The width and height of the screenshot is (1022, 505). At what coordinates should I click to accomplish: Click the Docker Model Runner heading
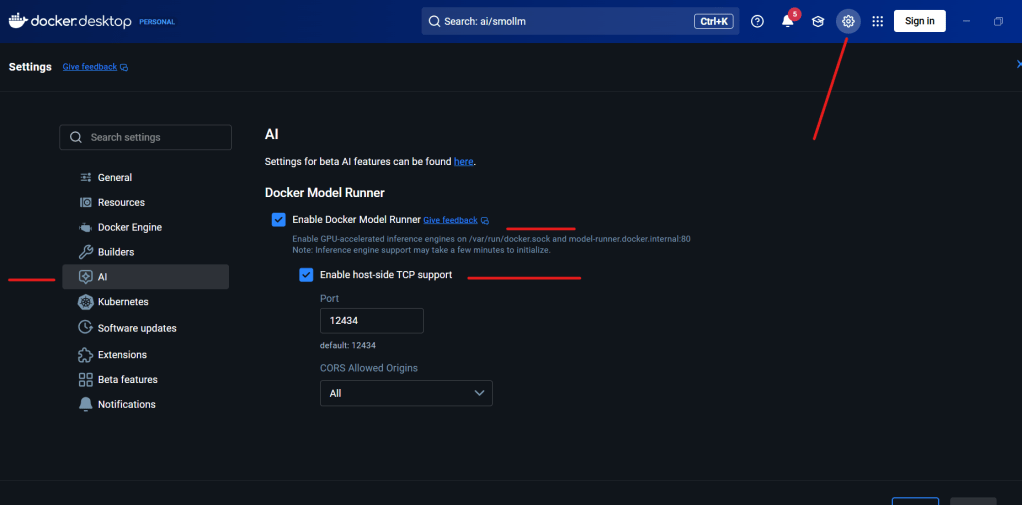(325, 193)
